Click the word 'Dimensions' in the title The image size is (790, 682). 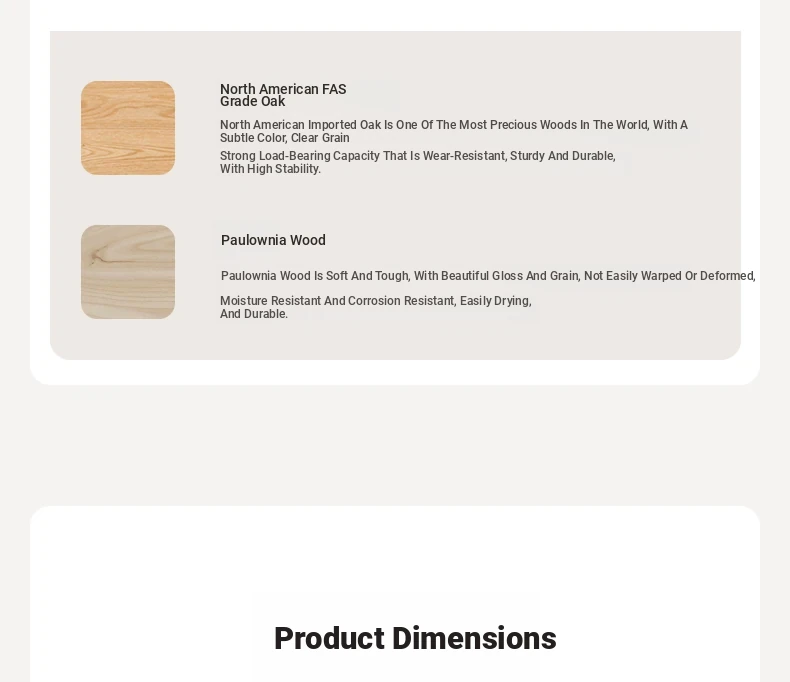tap(474, 638)
